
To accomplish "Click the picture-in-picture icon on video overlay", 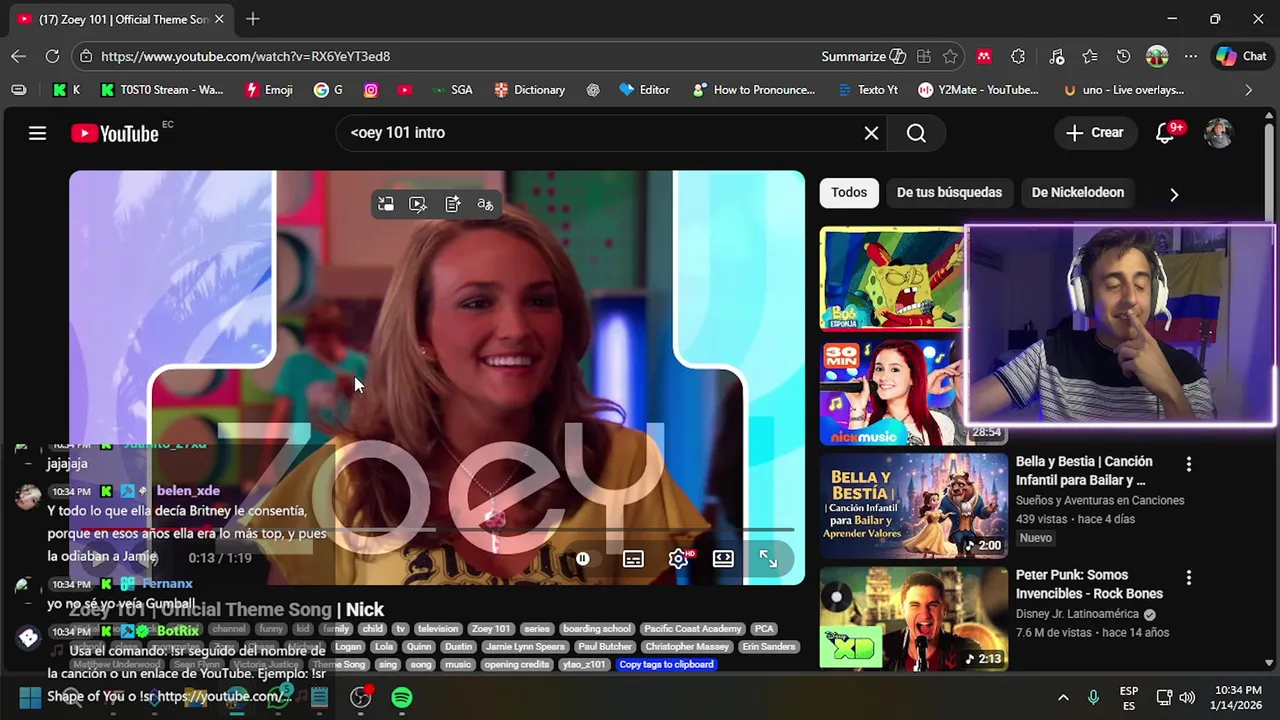I will pyautogui.click(x=386, y=204).
